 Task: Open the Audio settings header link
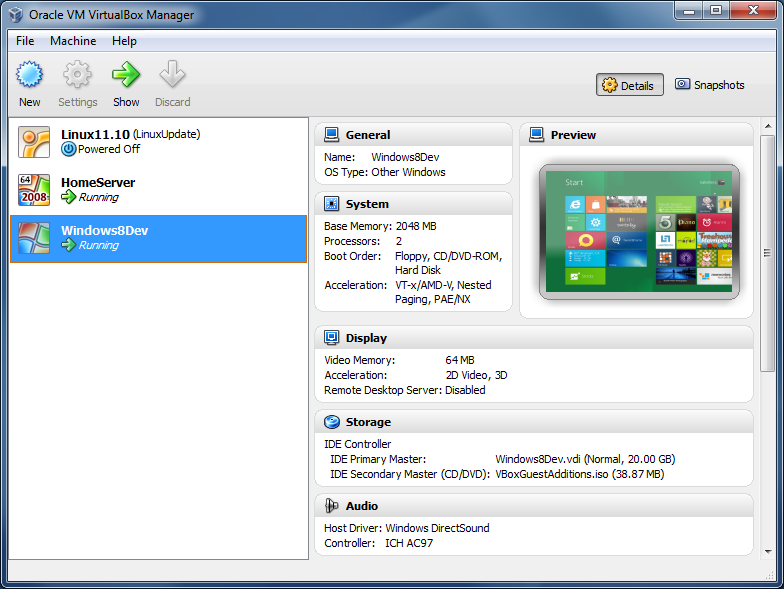click(362, 506)
